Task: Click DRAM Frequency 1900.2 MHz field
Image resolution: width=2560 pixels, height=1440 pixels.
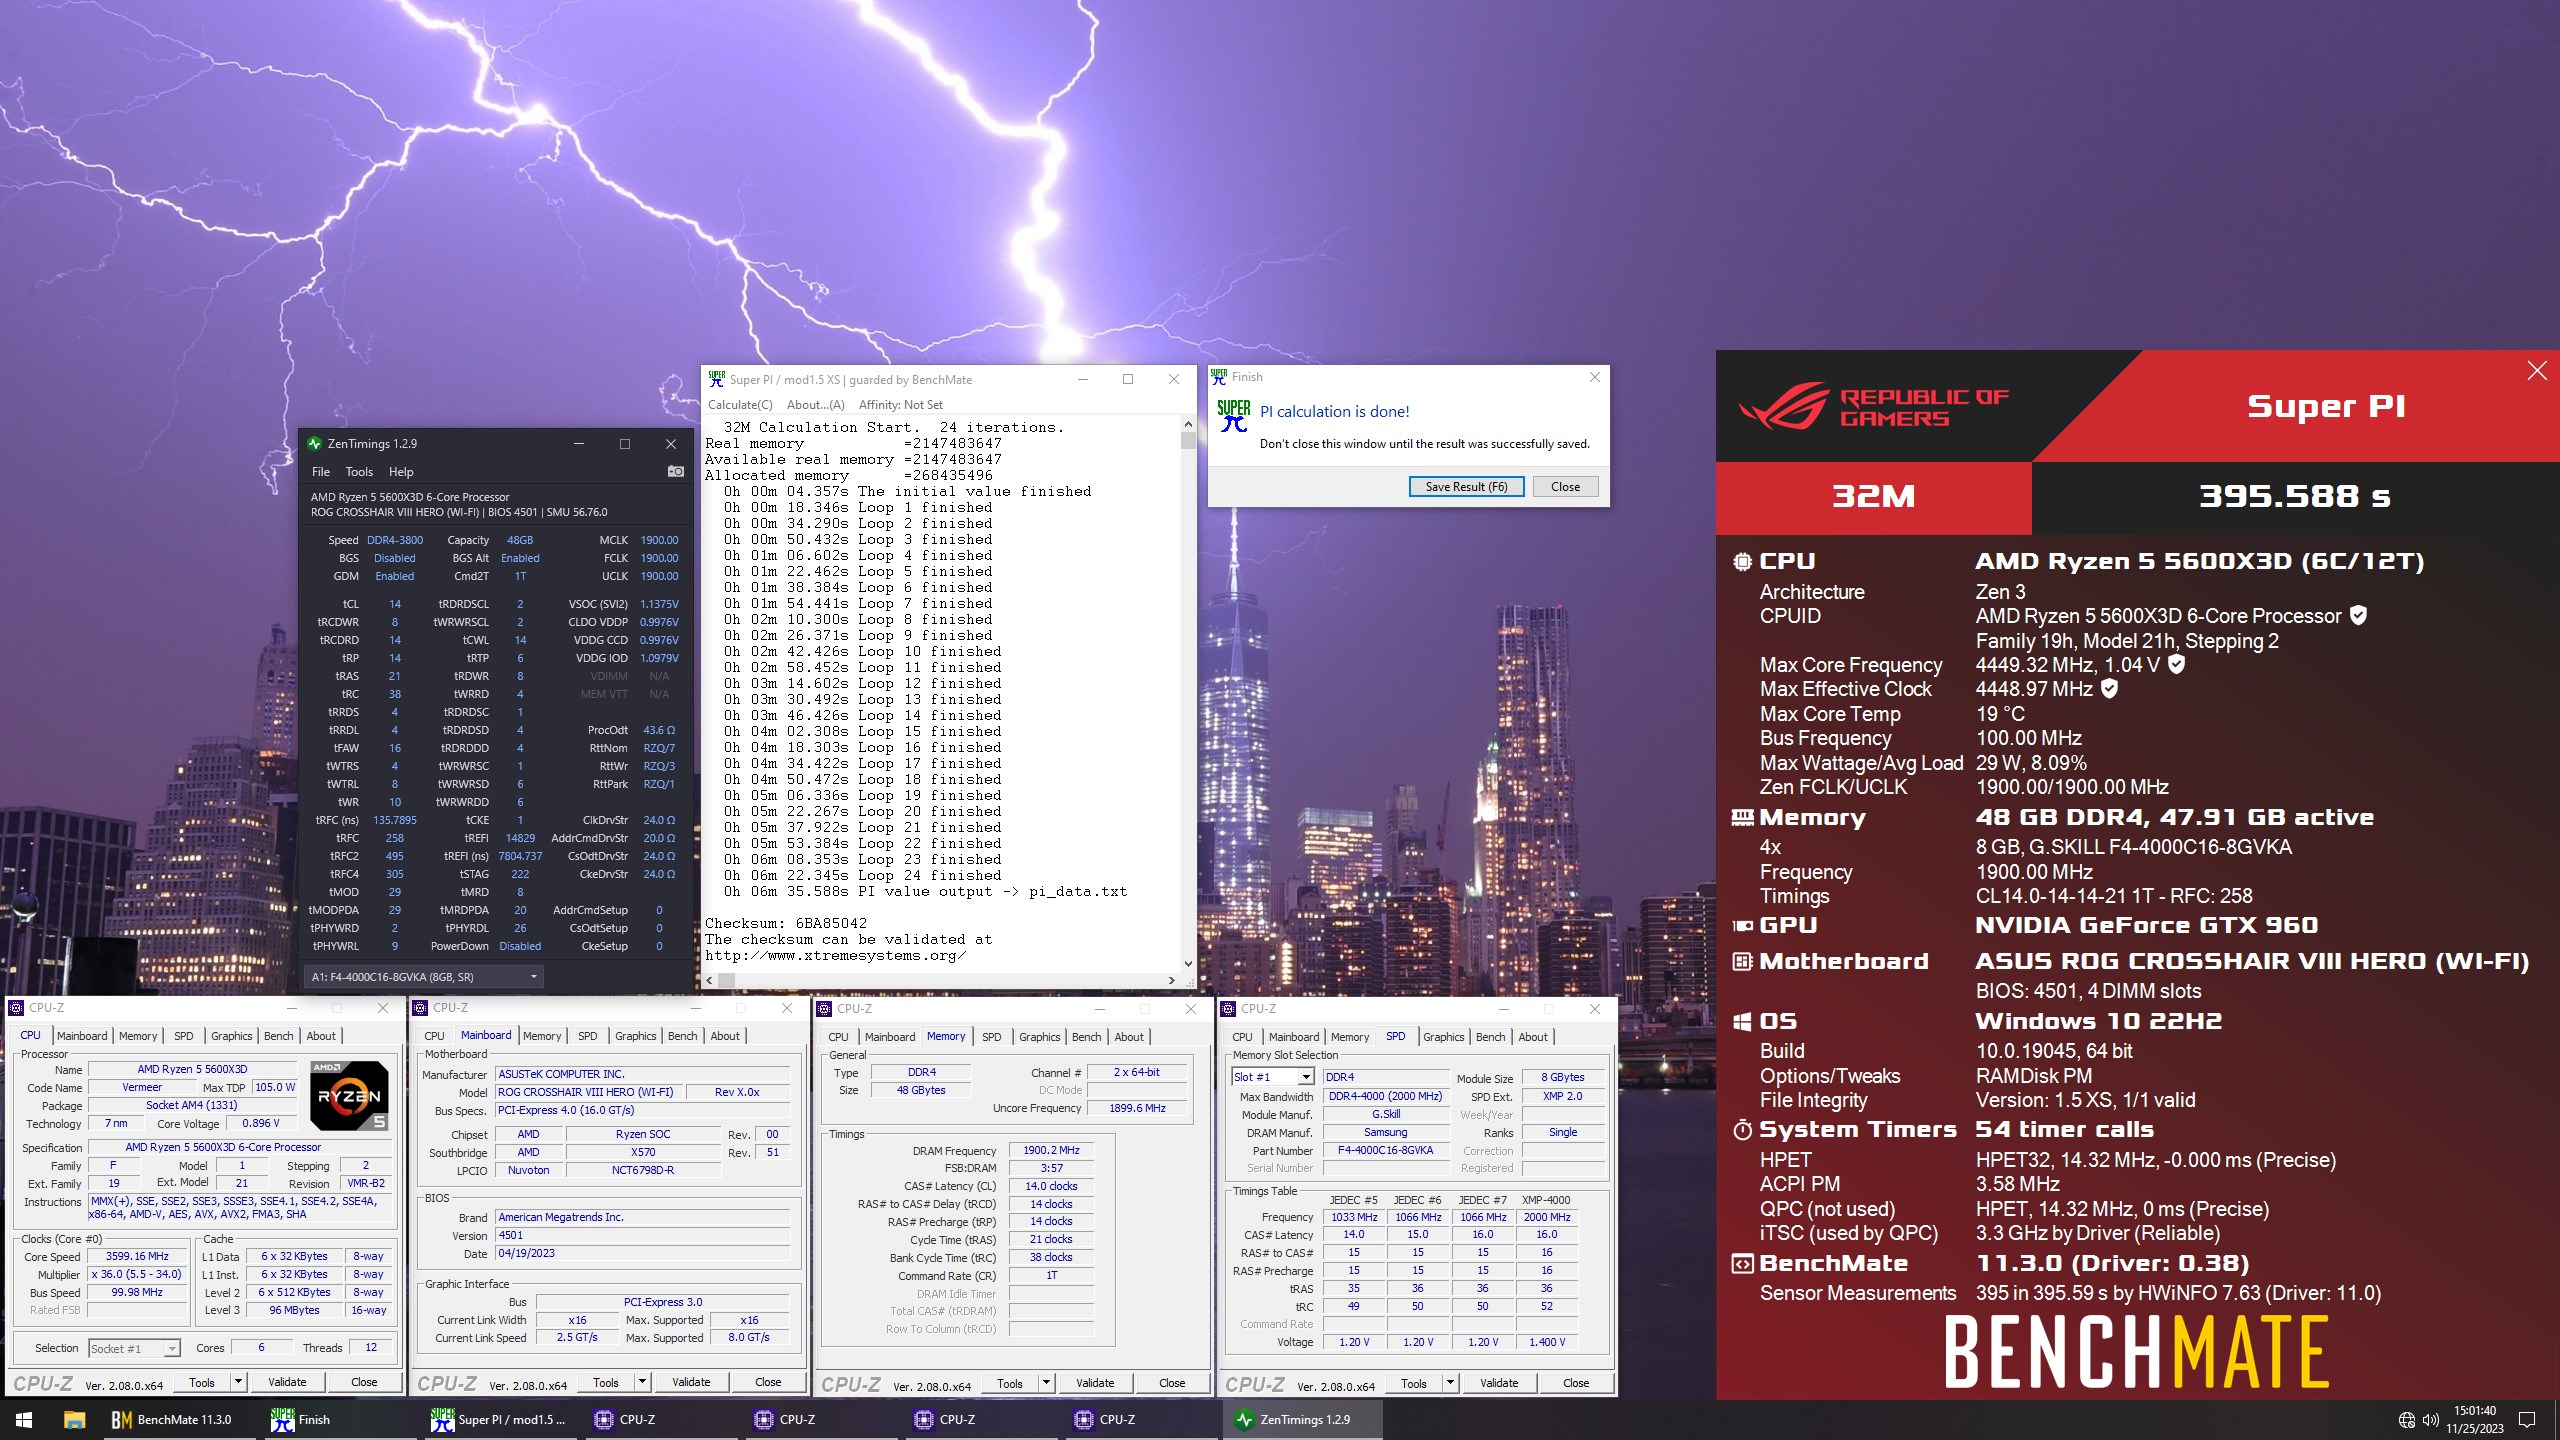Action: click(1051, 1150)
